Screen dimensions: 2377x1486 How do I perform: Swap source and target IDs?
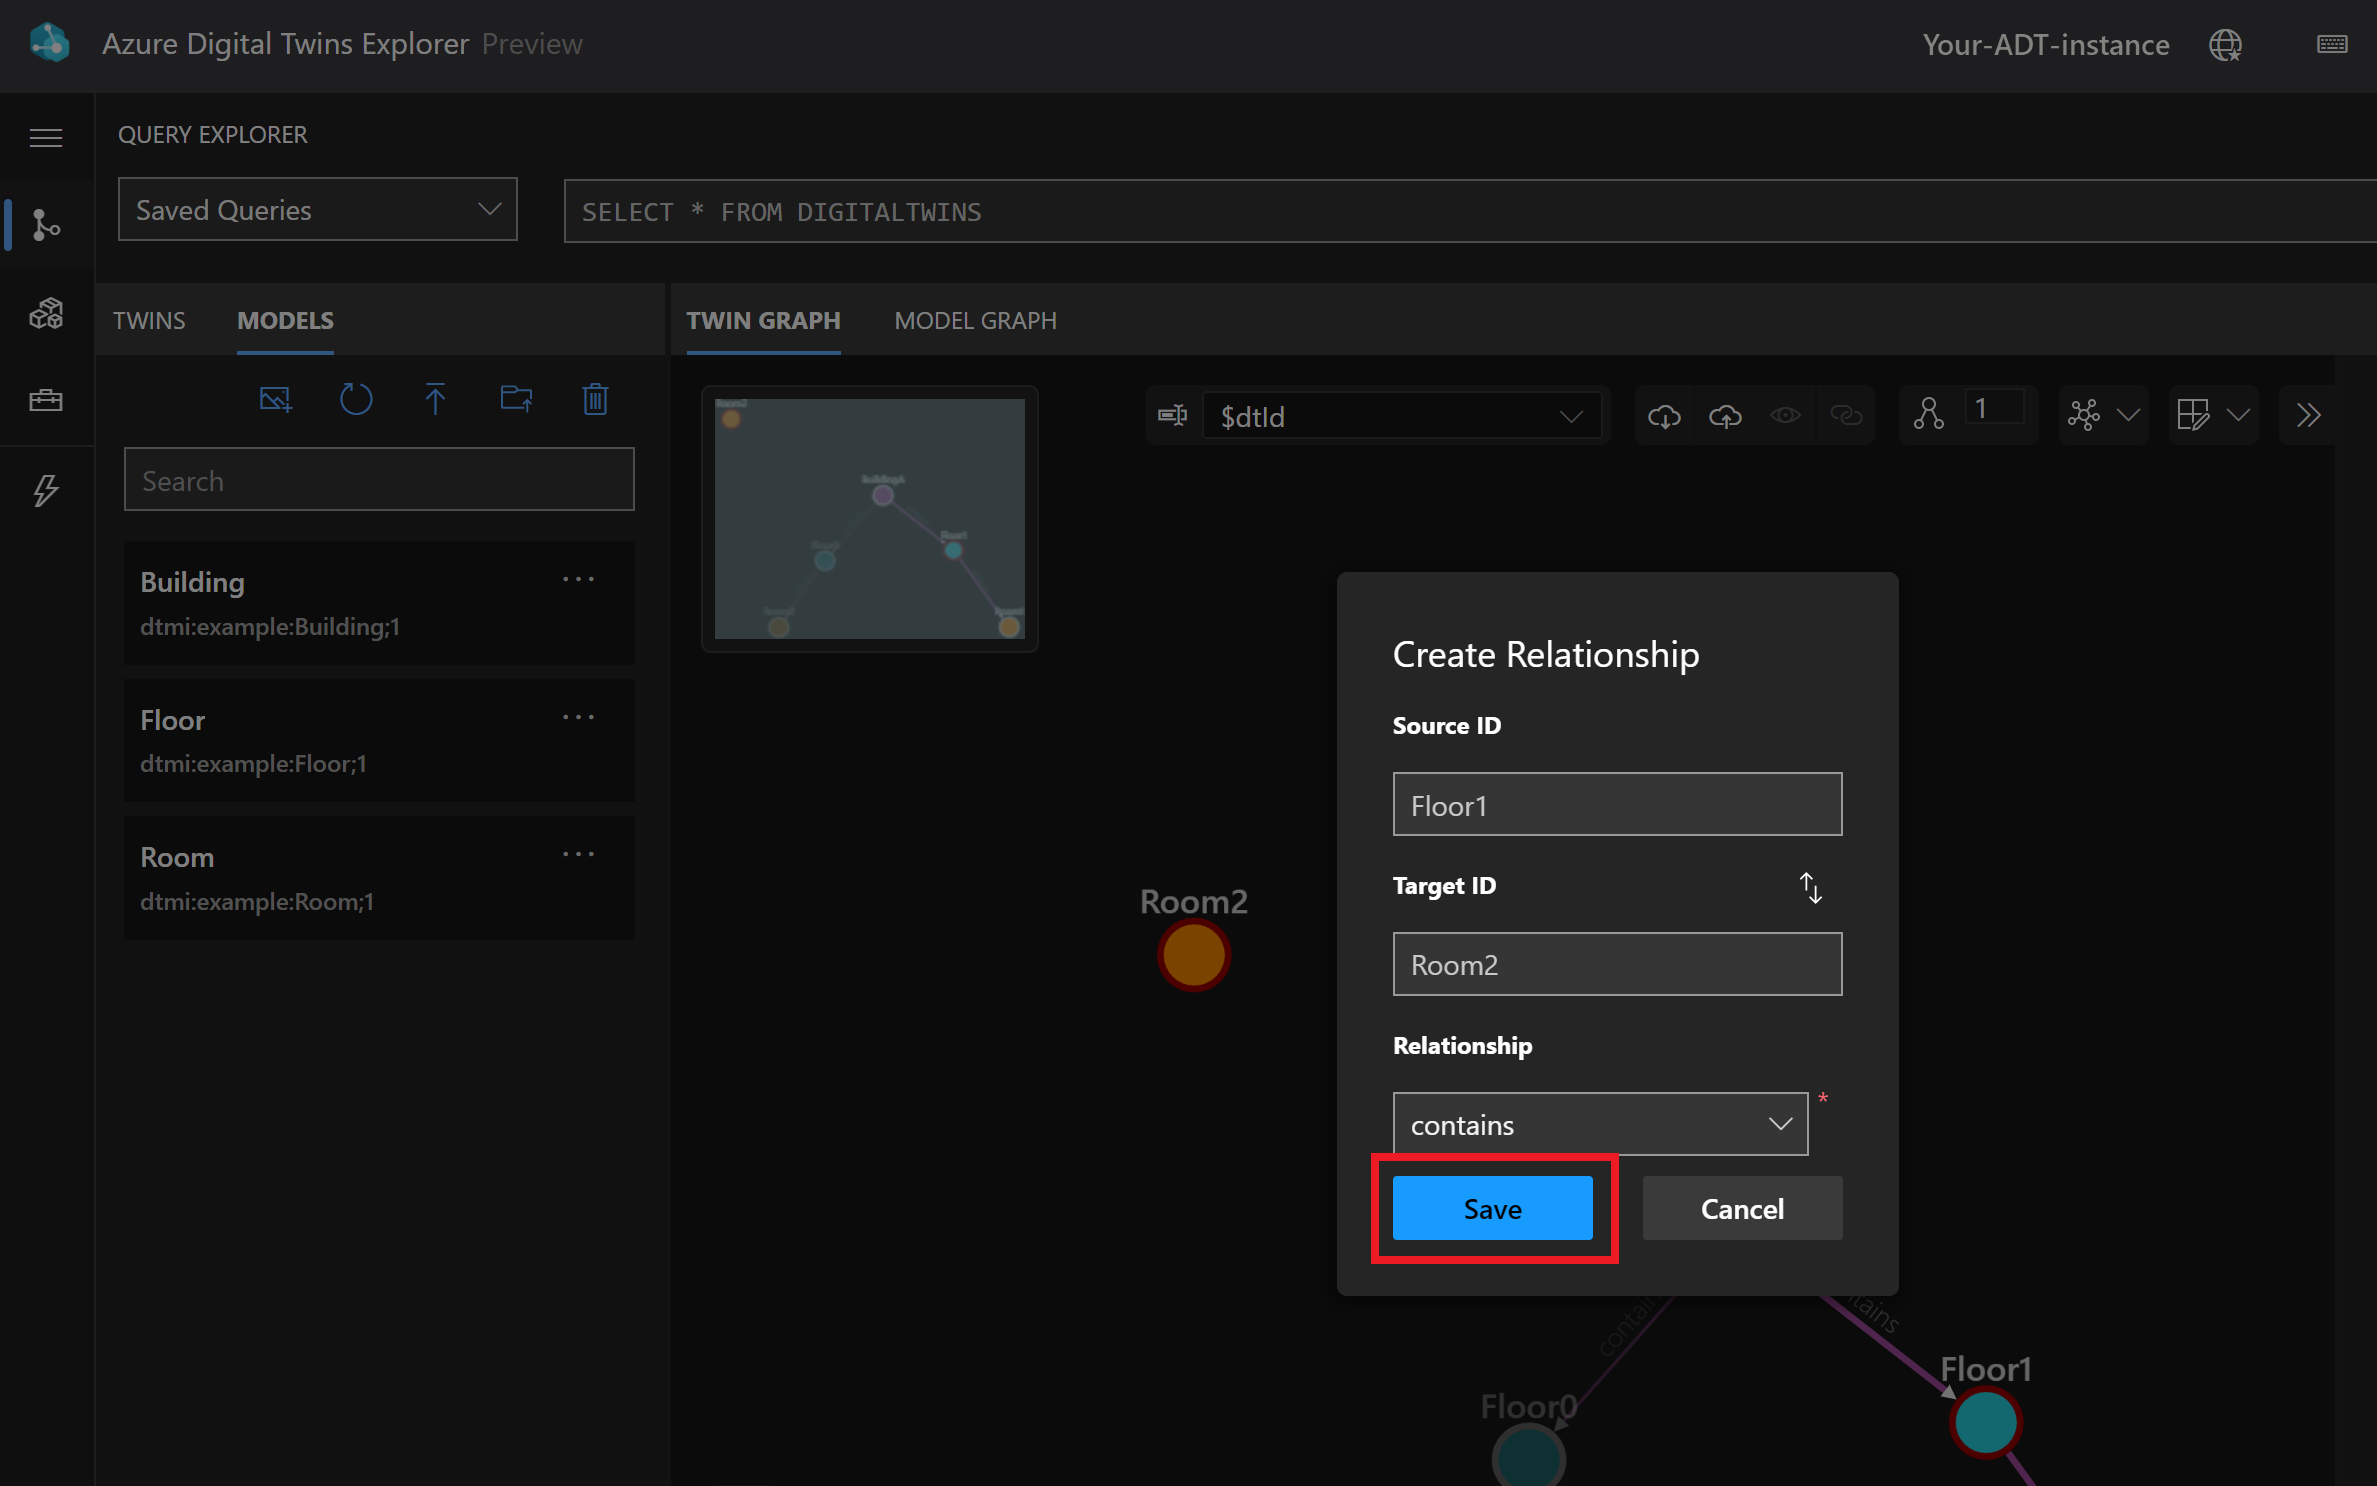click(x=1811, y=888)
